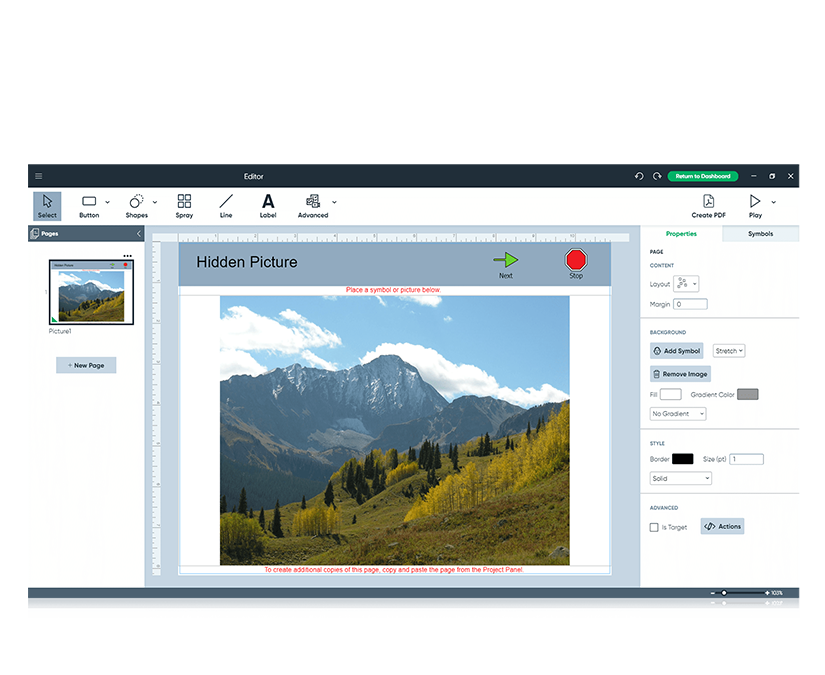Enable the Is Target checkbox
The image size is (825, 675).
[652, 527]
